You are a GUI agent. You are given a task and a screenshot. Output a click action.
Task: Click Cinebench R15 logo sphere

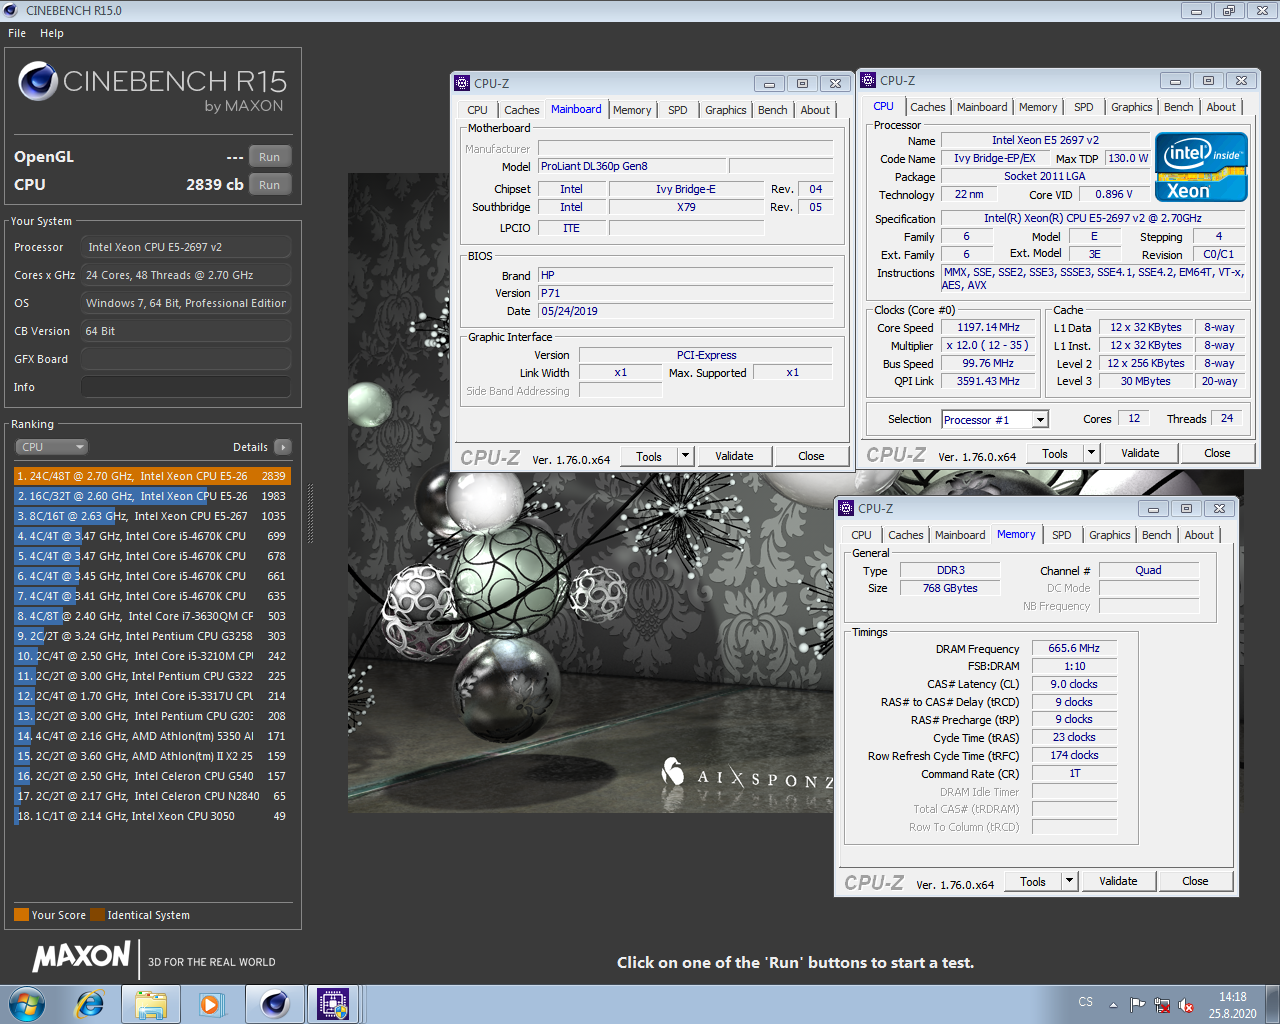[x=38, y=81]
